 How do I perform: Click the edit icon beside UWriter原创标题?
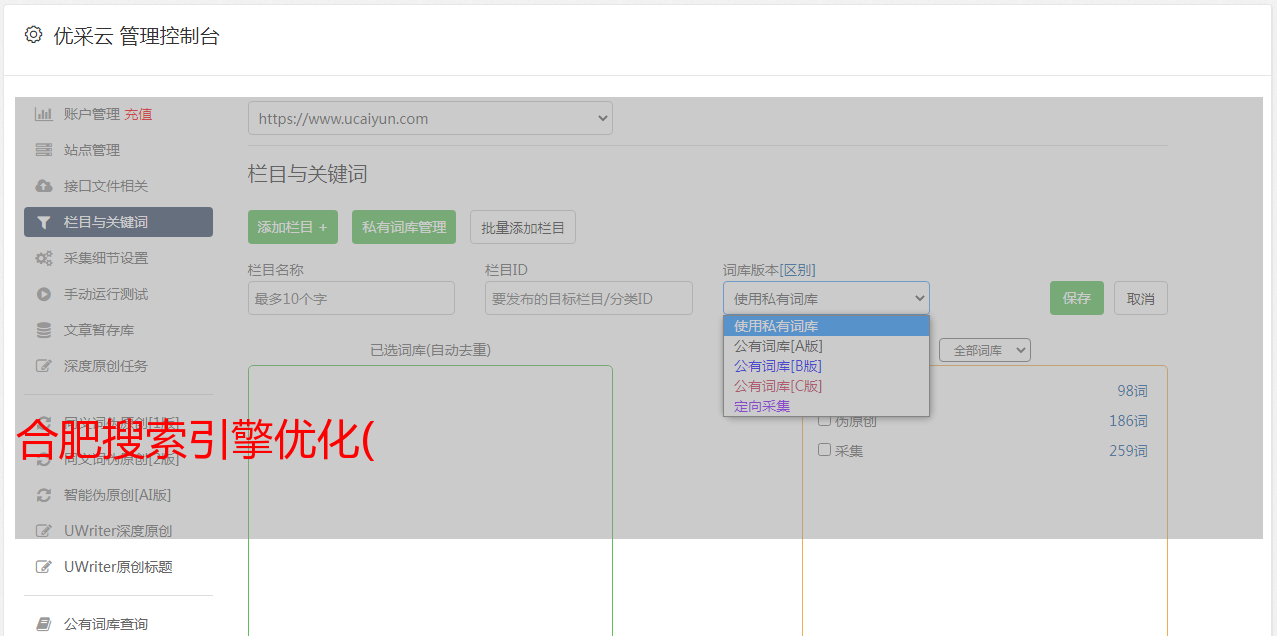[44, 567]
